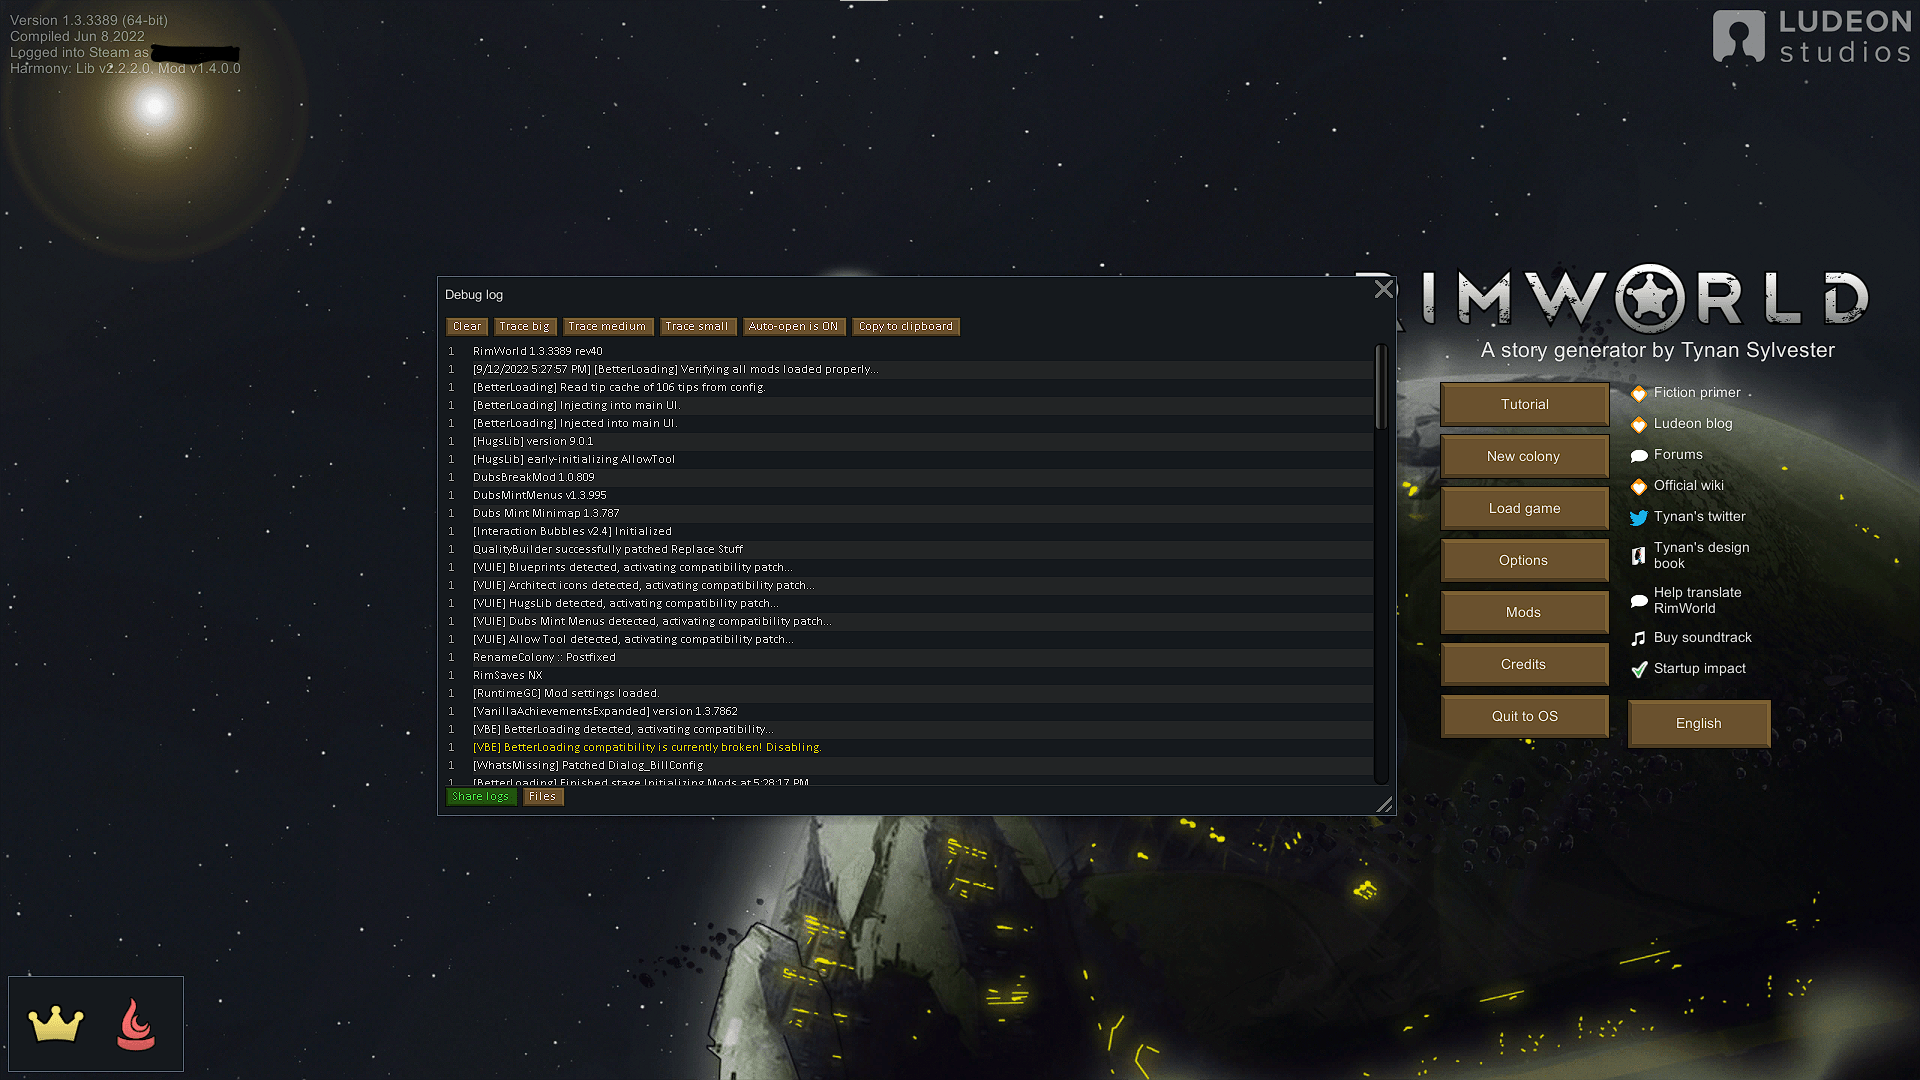Switch to Trace small logging
The image size is (1920, 1080).
click(x=697, y=326)
